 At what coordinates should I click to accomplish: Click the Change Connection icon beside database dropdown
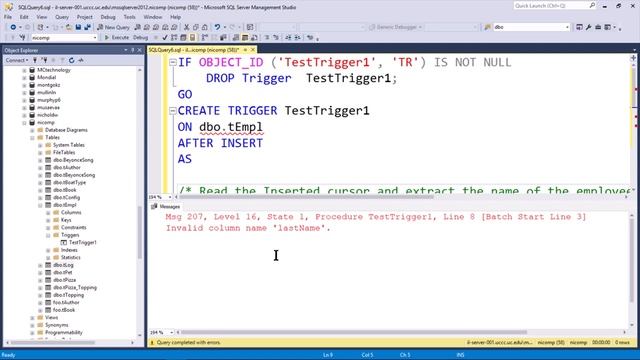click(22, 38)
